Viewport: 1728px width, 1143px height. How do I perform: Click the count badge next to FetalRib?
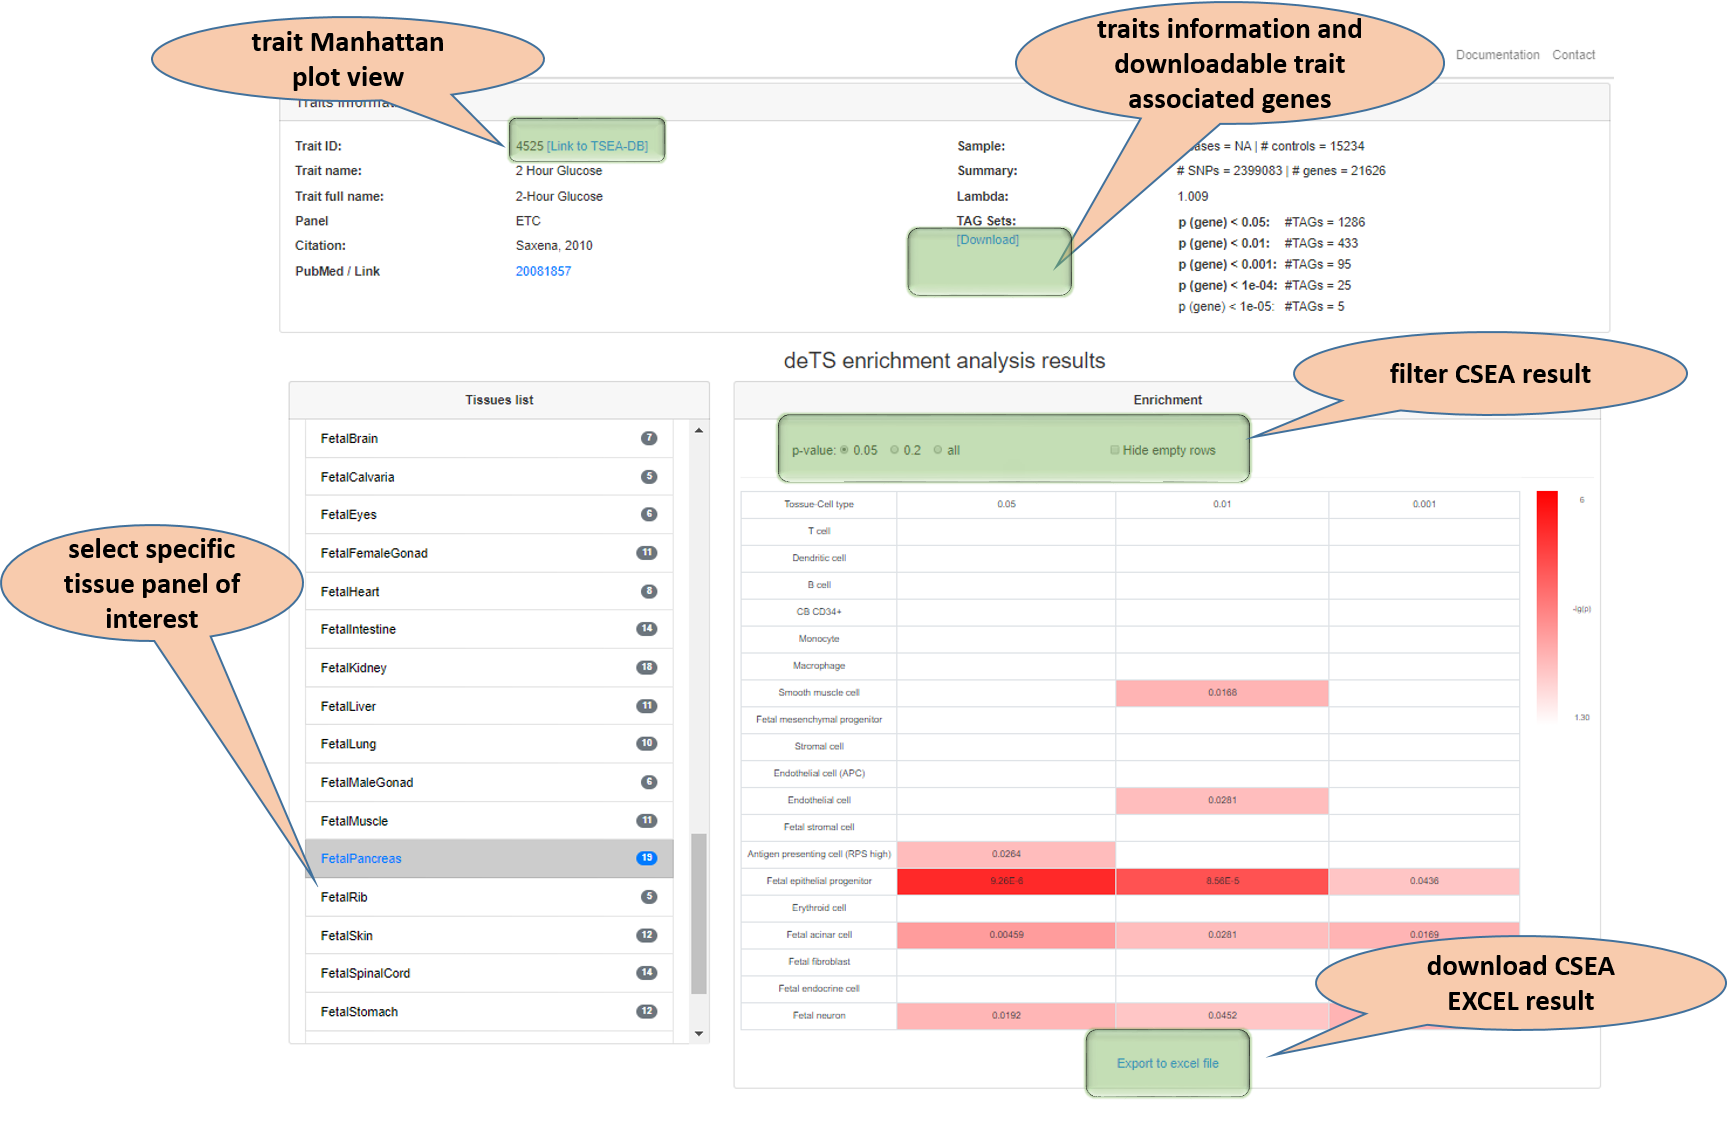coord(648,897)
